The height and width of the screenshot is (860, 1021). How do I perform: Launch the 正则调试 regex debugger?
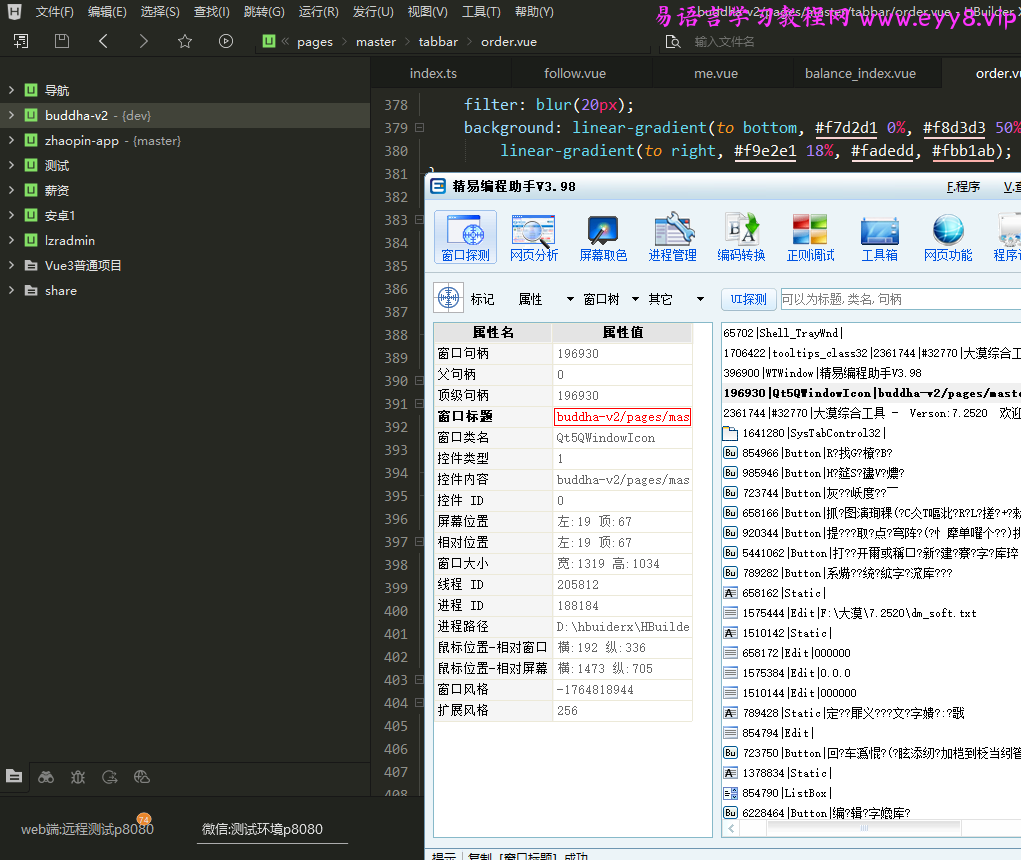coord(810,238)
